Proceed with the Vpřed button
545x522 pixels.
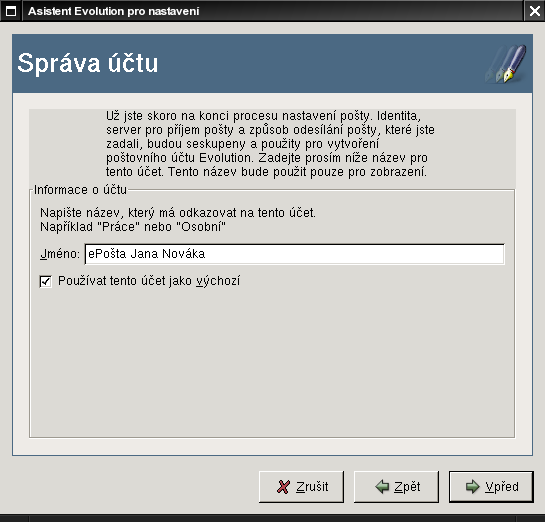coord(491,487)
